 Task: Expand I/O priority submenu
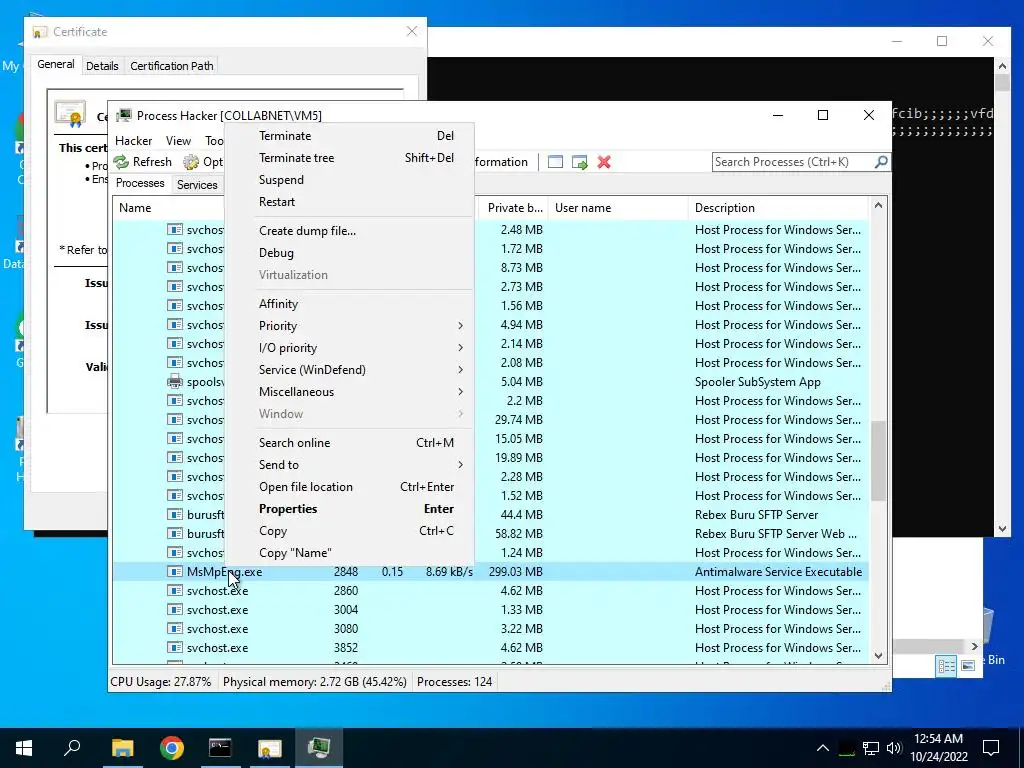361,348
